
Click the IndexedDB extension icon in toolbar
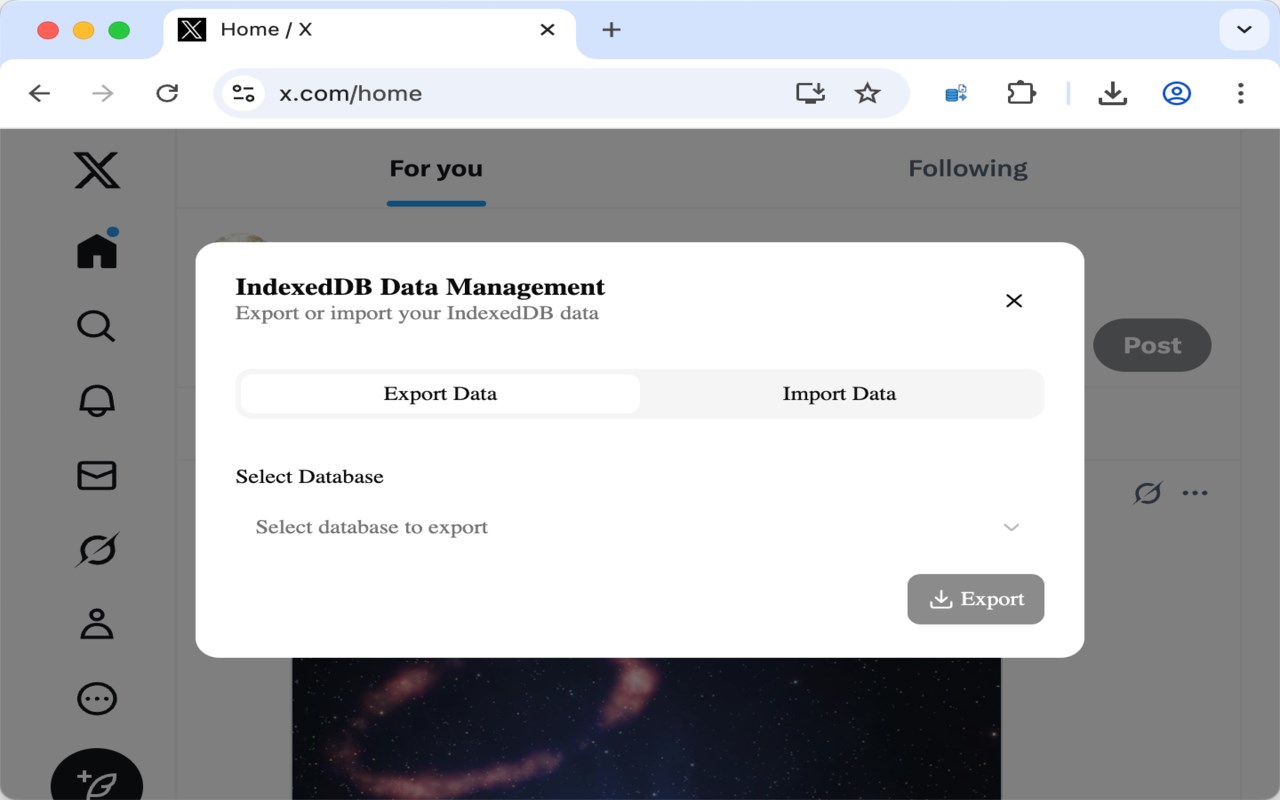[956, 93]
